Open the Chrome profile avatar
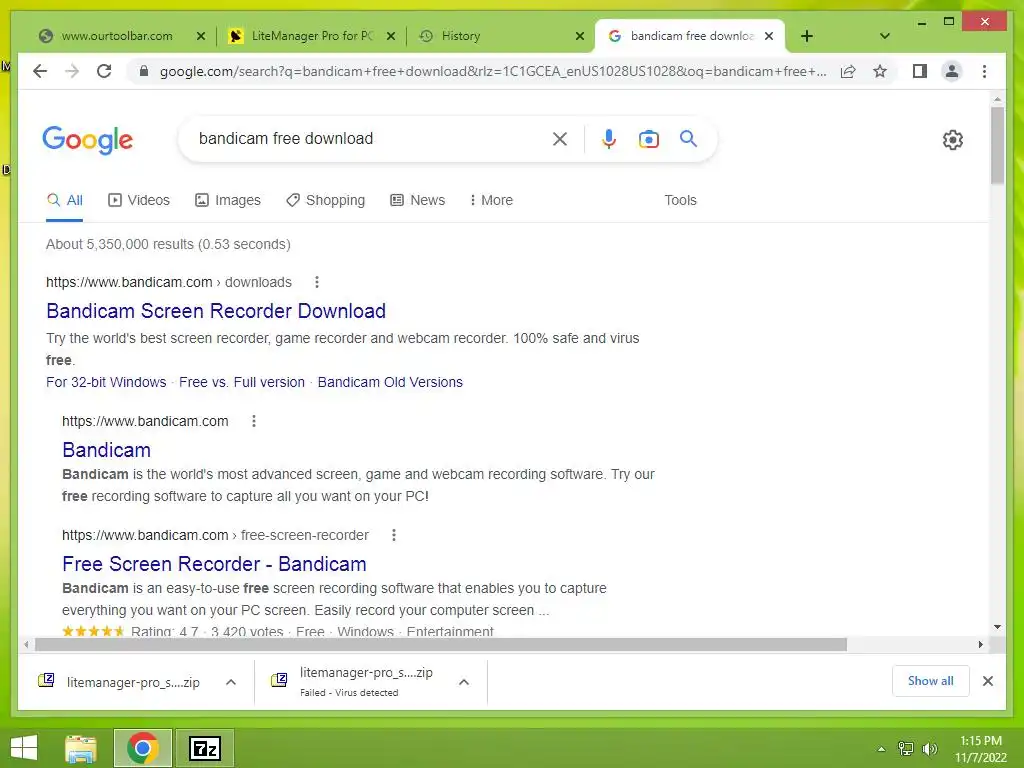1024x768 pixels. pyautogui.click(x=952, y=71)
